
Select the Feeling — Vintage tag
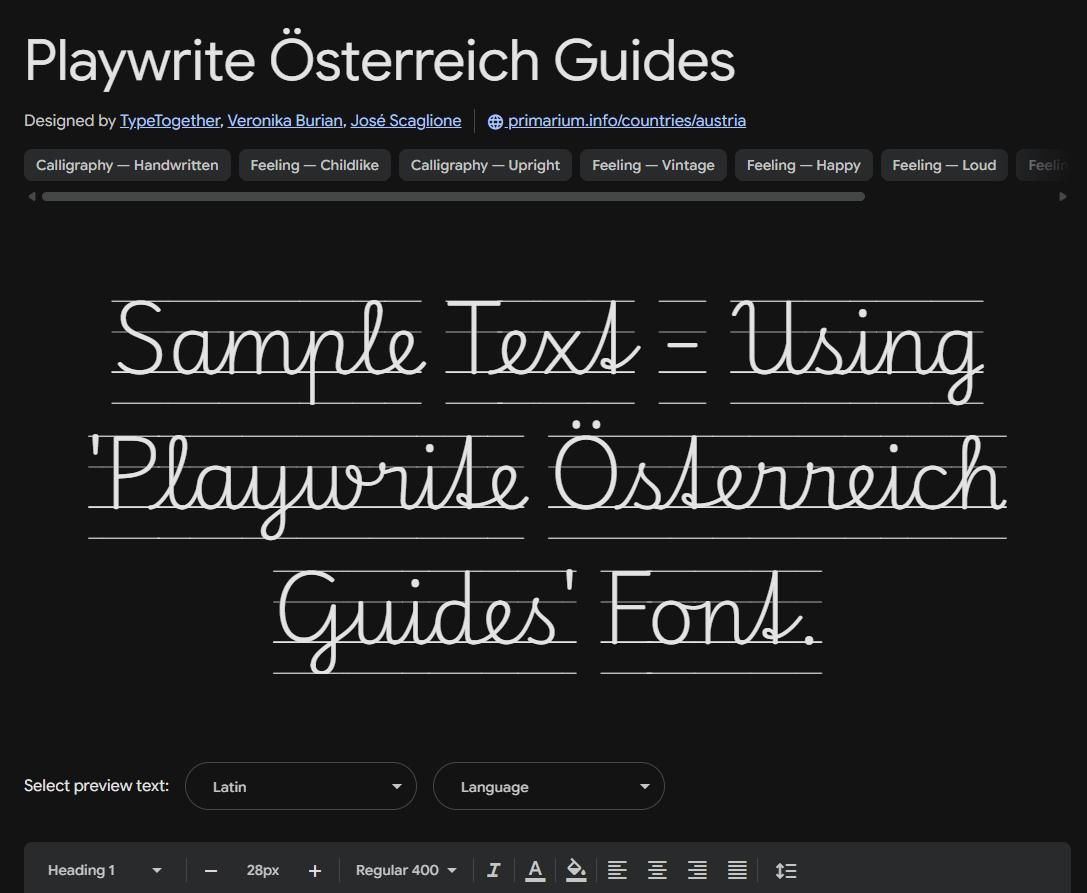(653, 165)
